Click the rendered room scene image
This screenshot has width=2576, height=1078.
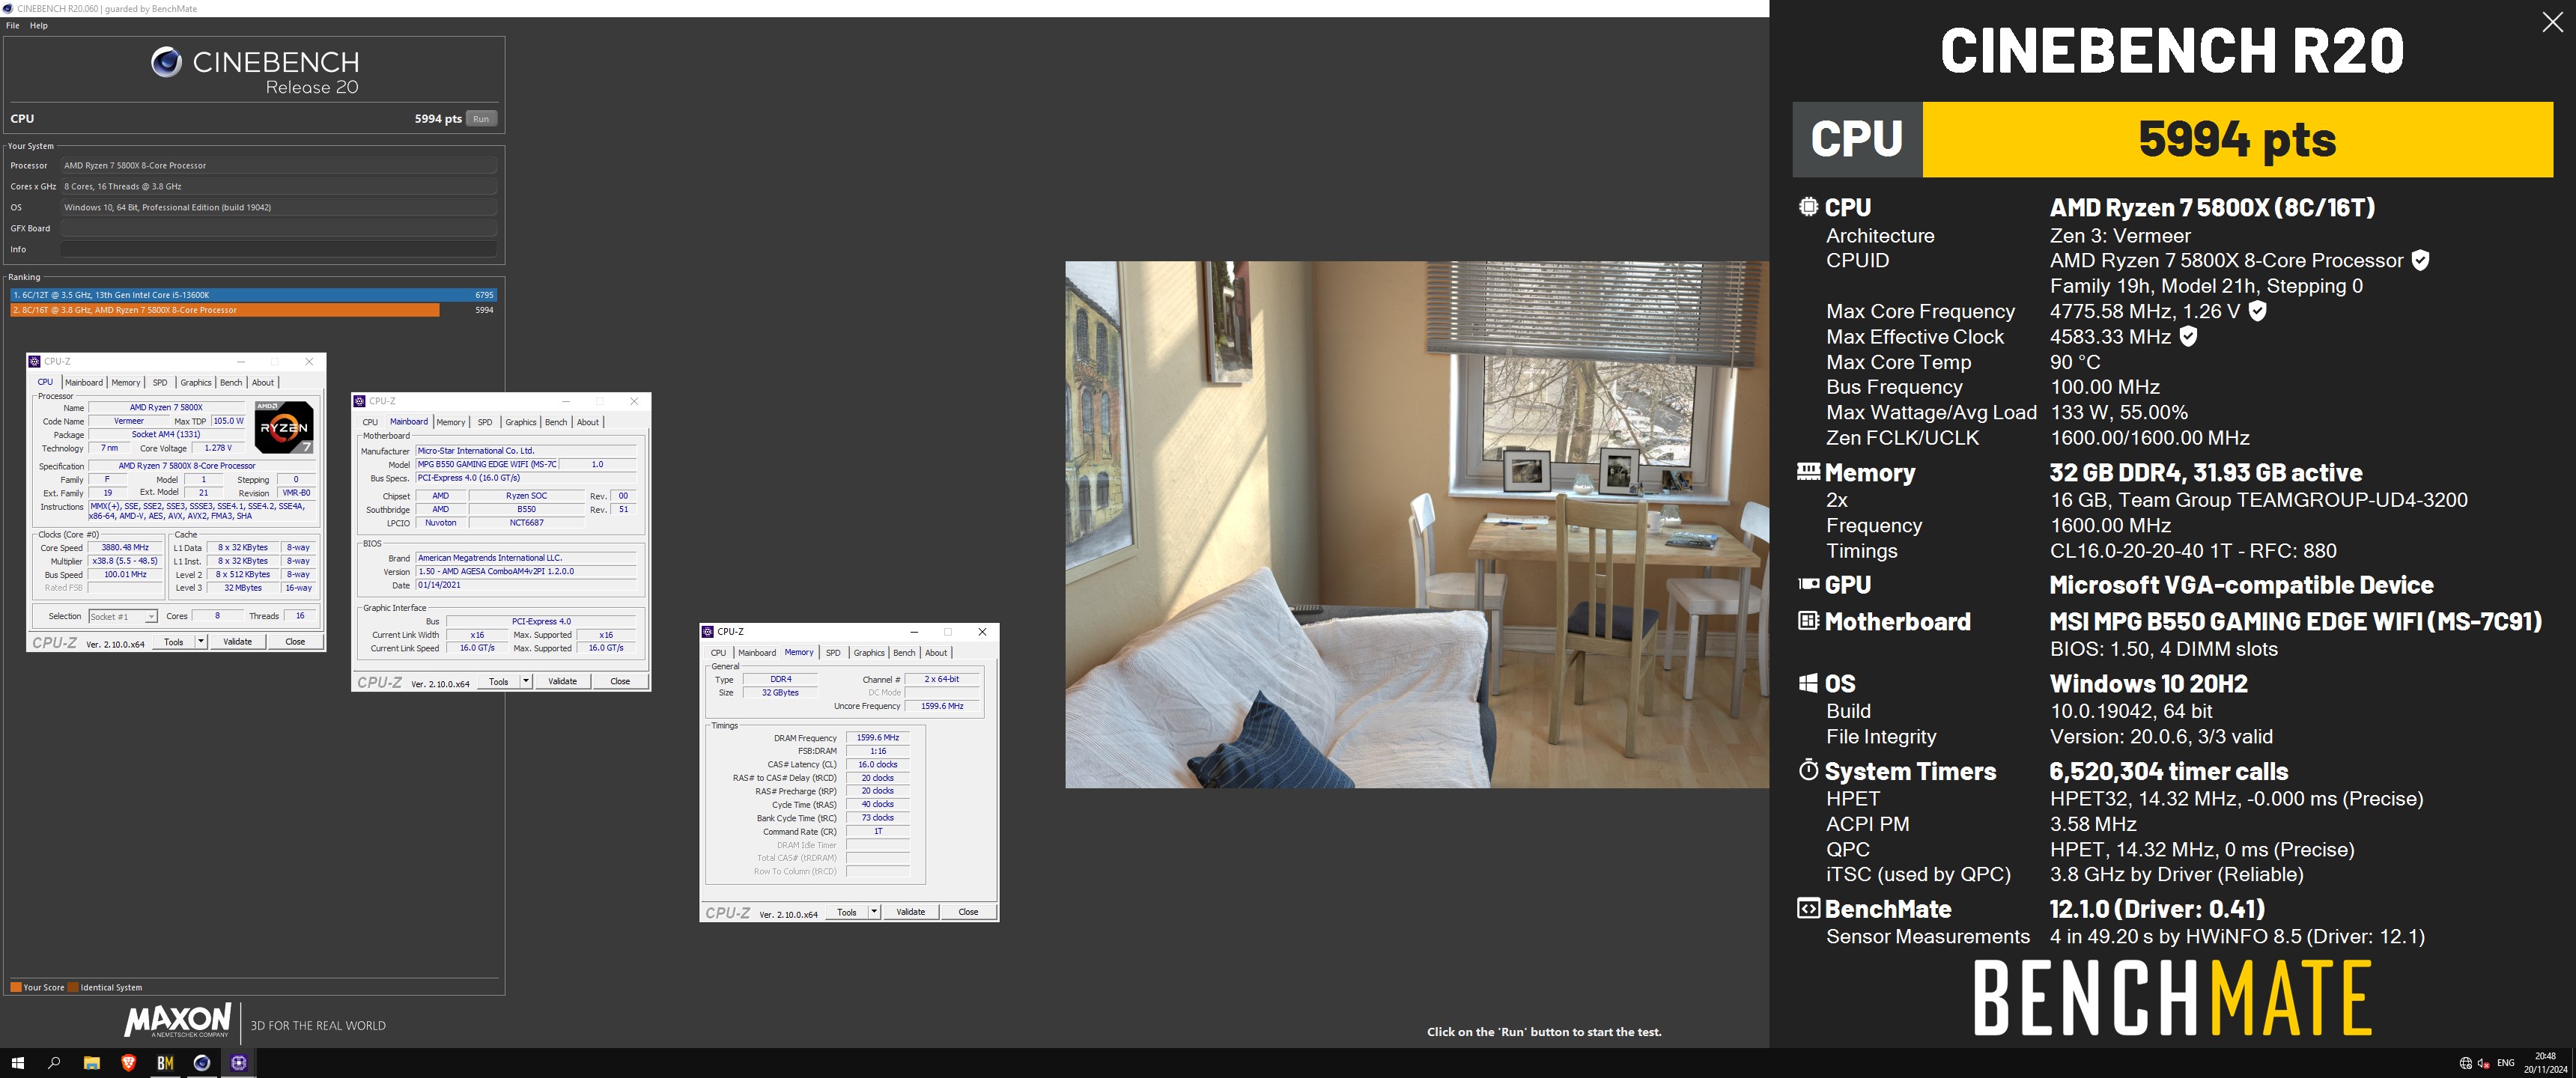point(1417,525)
